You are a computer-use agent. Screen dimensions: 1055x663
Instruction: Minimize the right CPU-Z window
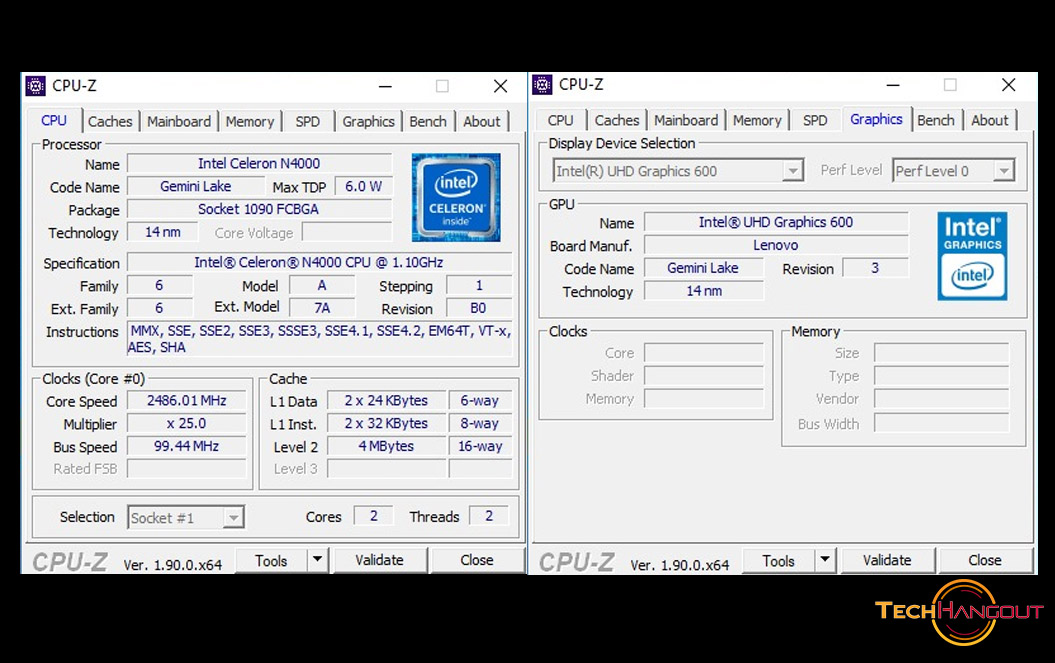[893, 85]
